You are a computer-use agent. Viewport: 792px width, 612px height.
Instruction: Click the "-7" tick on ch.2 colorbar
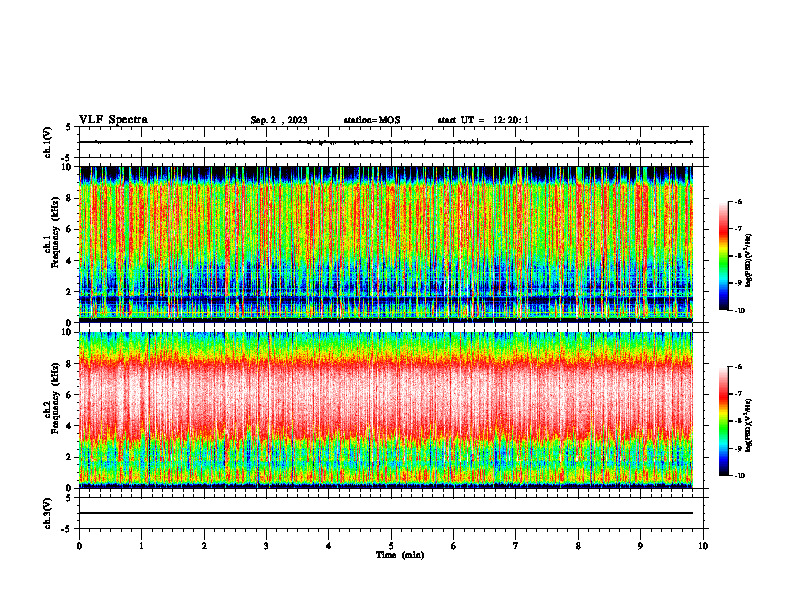pyautogui.click(x=738, y=394)
